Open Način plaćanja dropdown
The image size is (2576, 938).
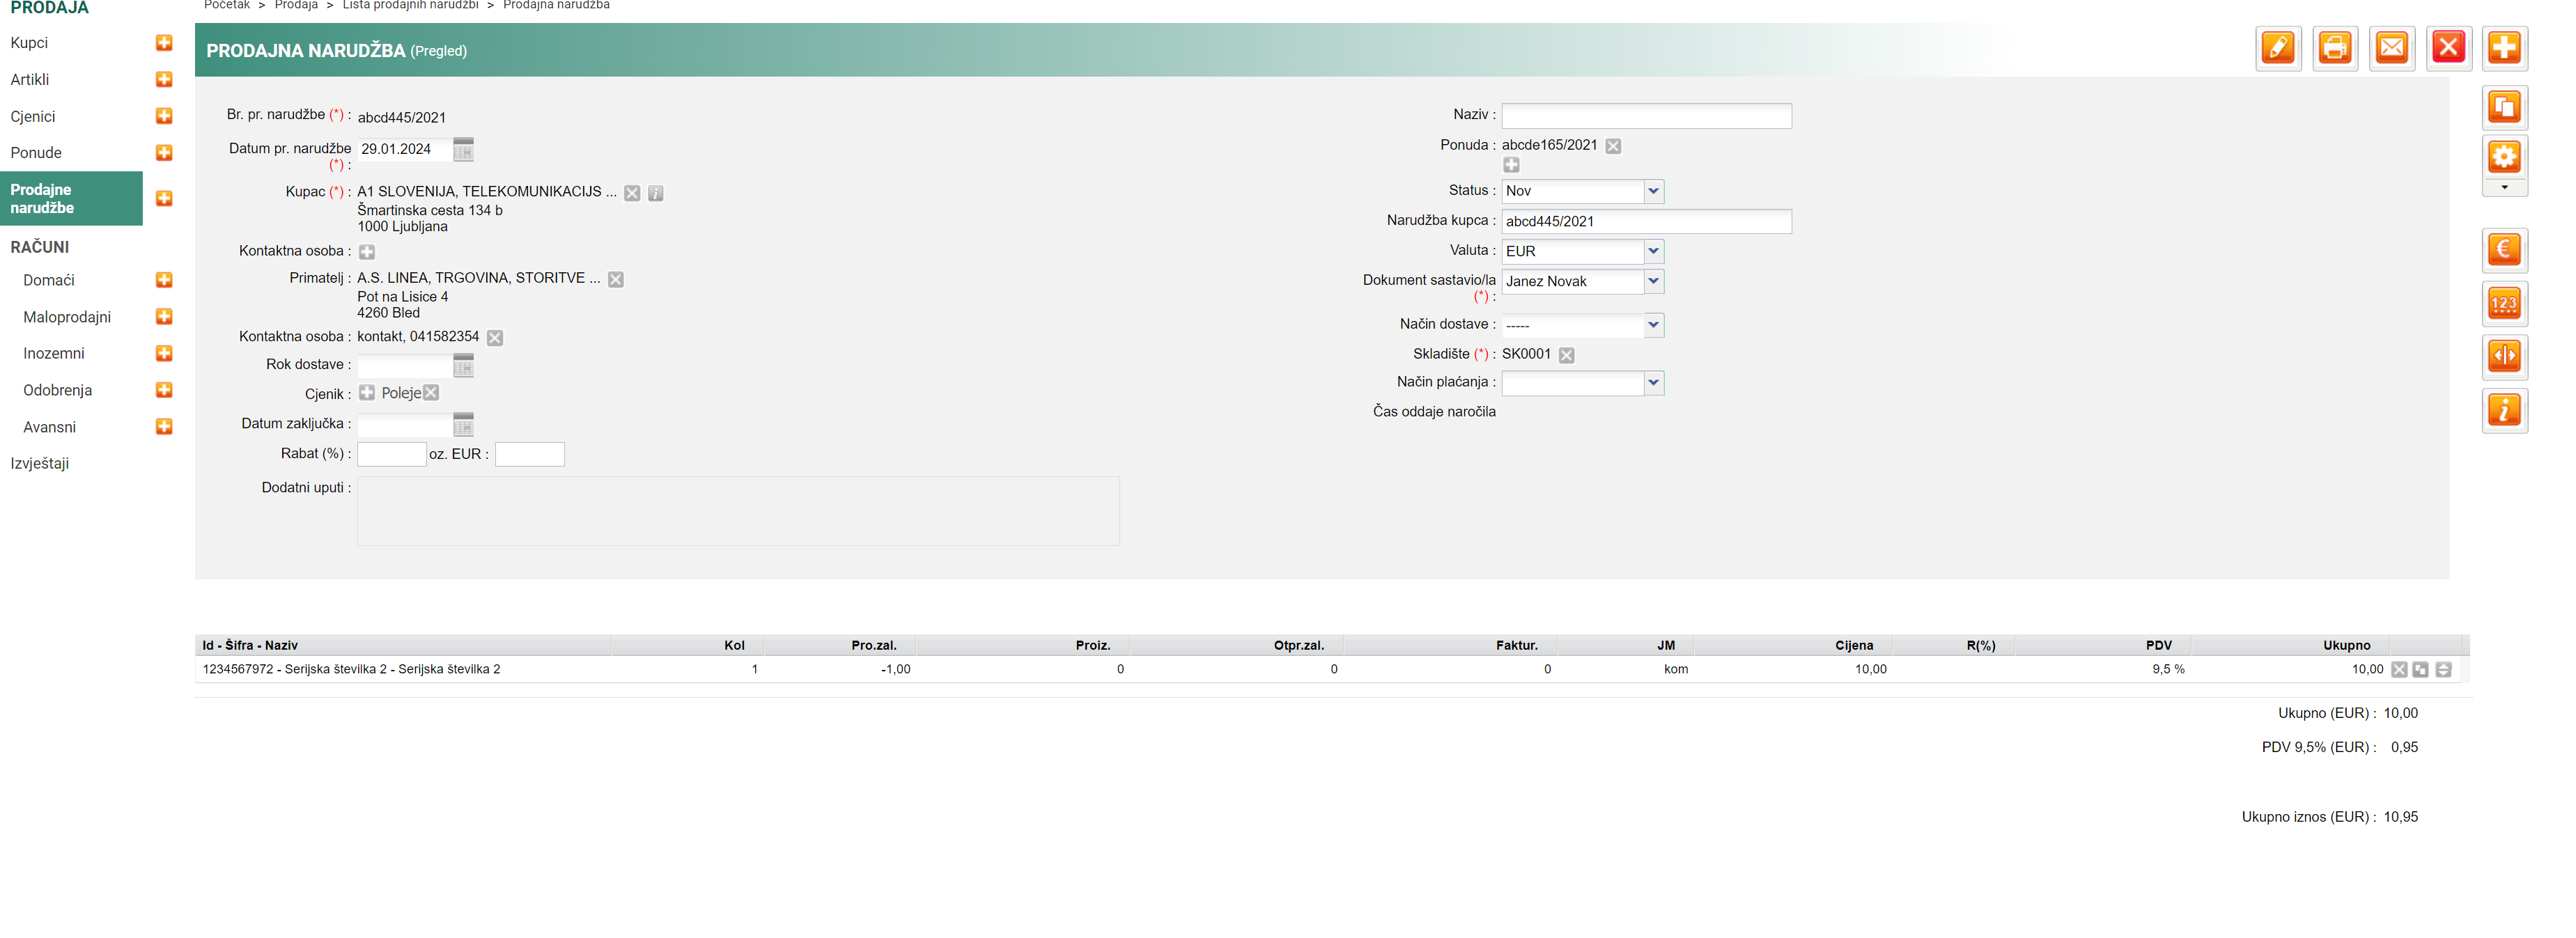[1653, 383]
